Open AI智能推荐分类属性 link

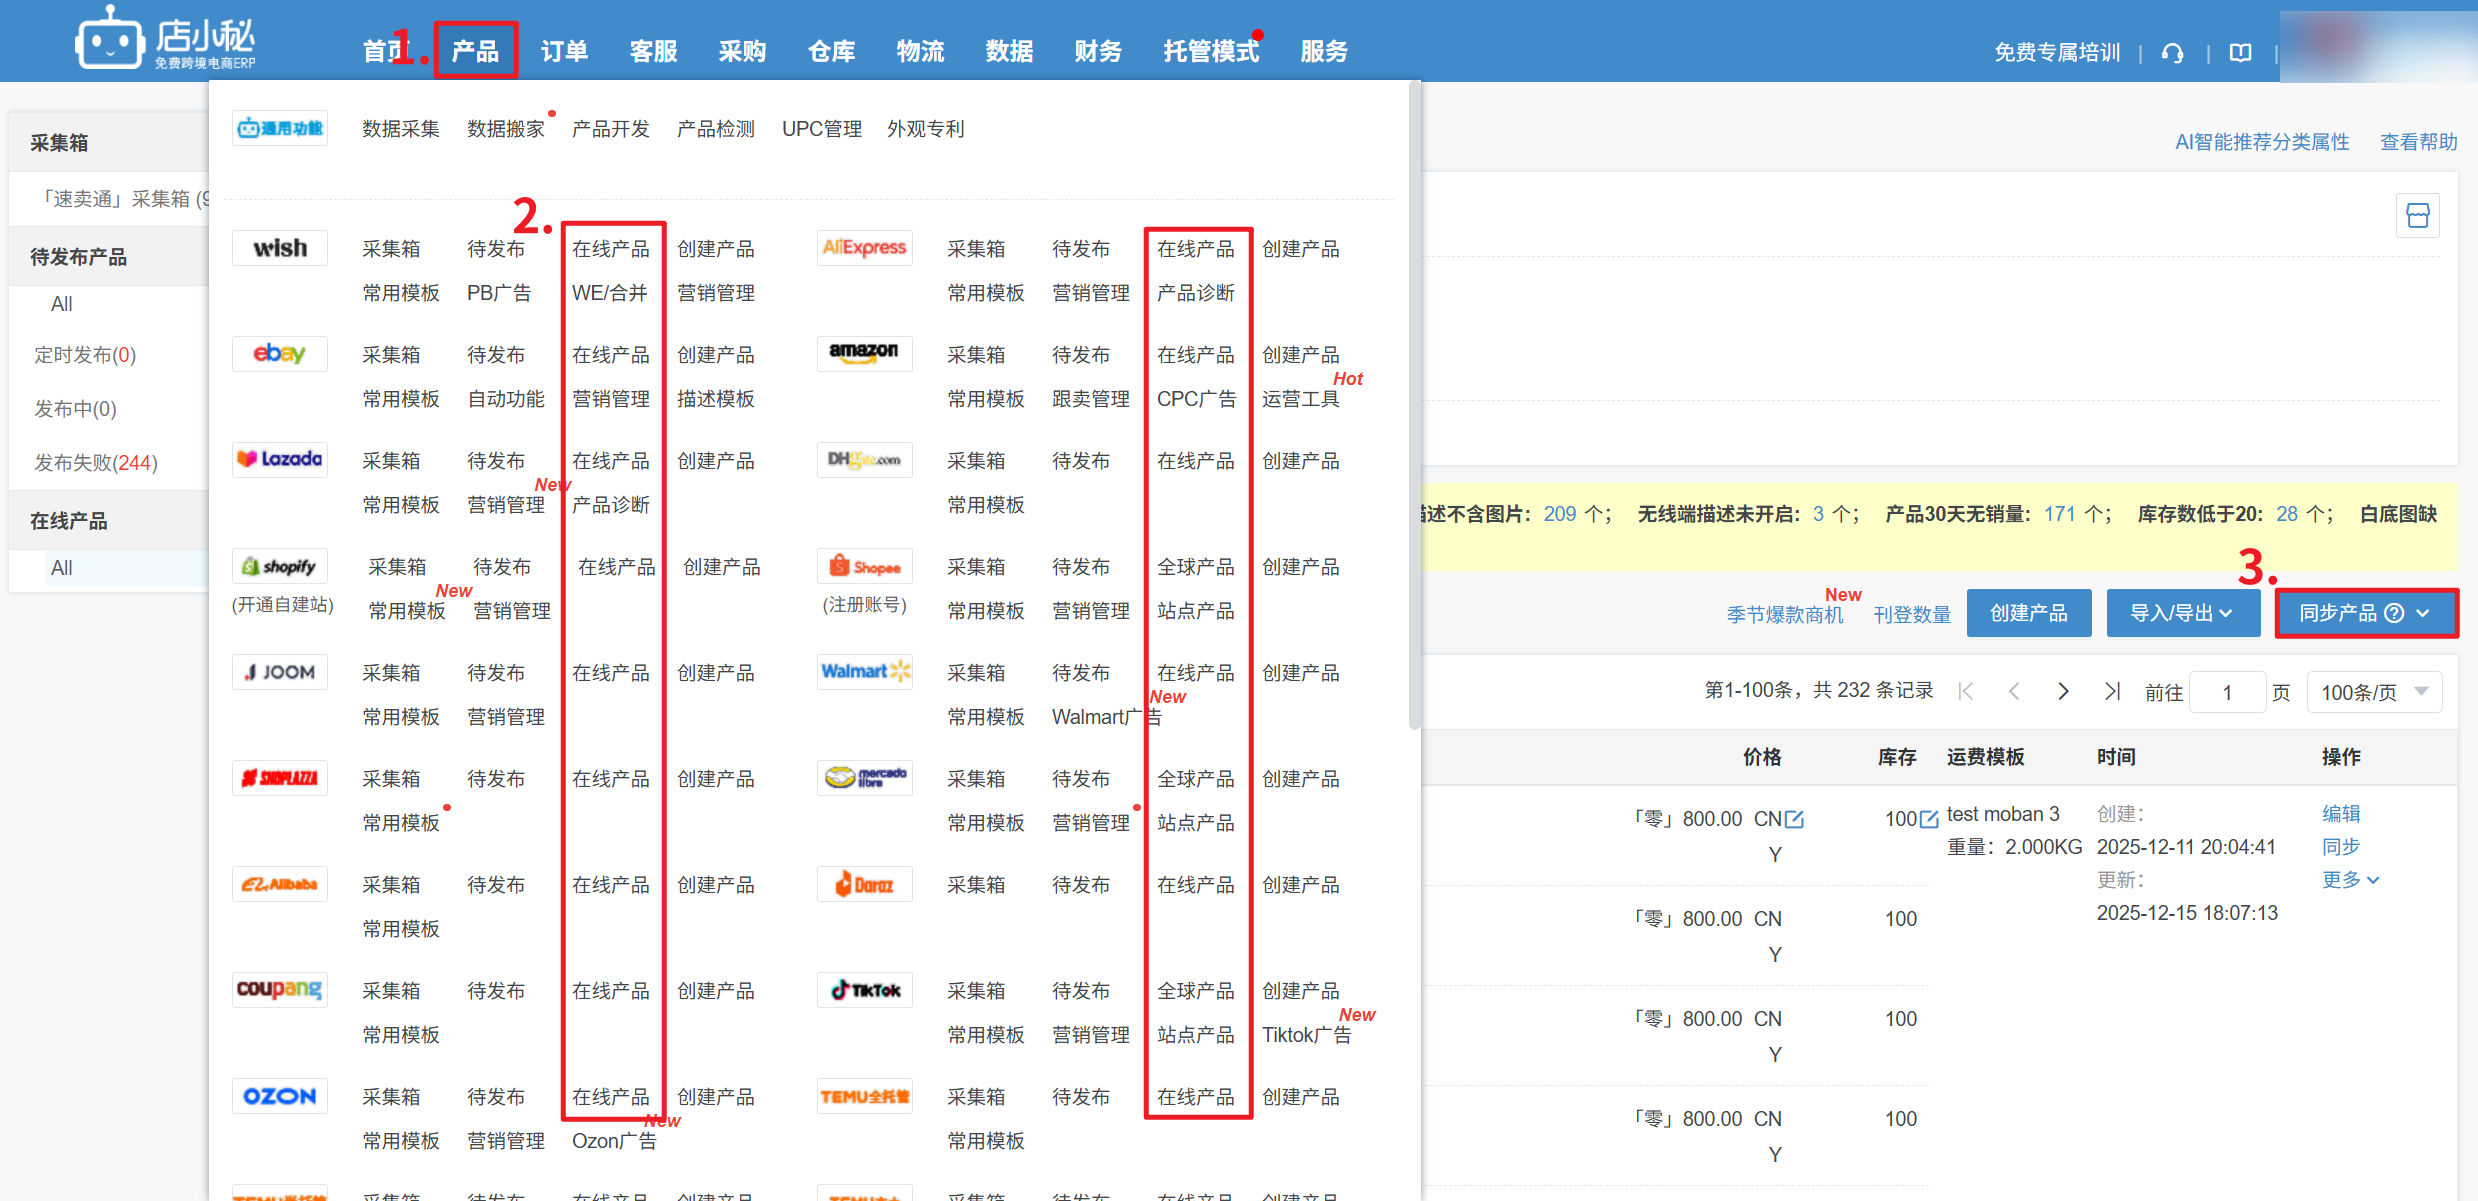2261,142
